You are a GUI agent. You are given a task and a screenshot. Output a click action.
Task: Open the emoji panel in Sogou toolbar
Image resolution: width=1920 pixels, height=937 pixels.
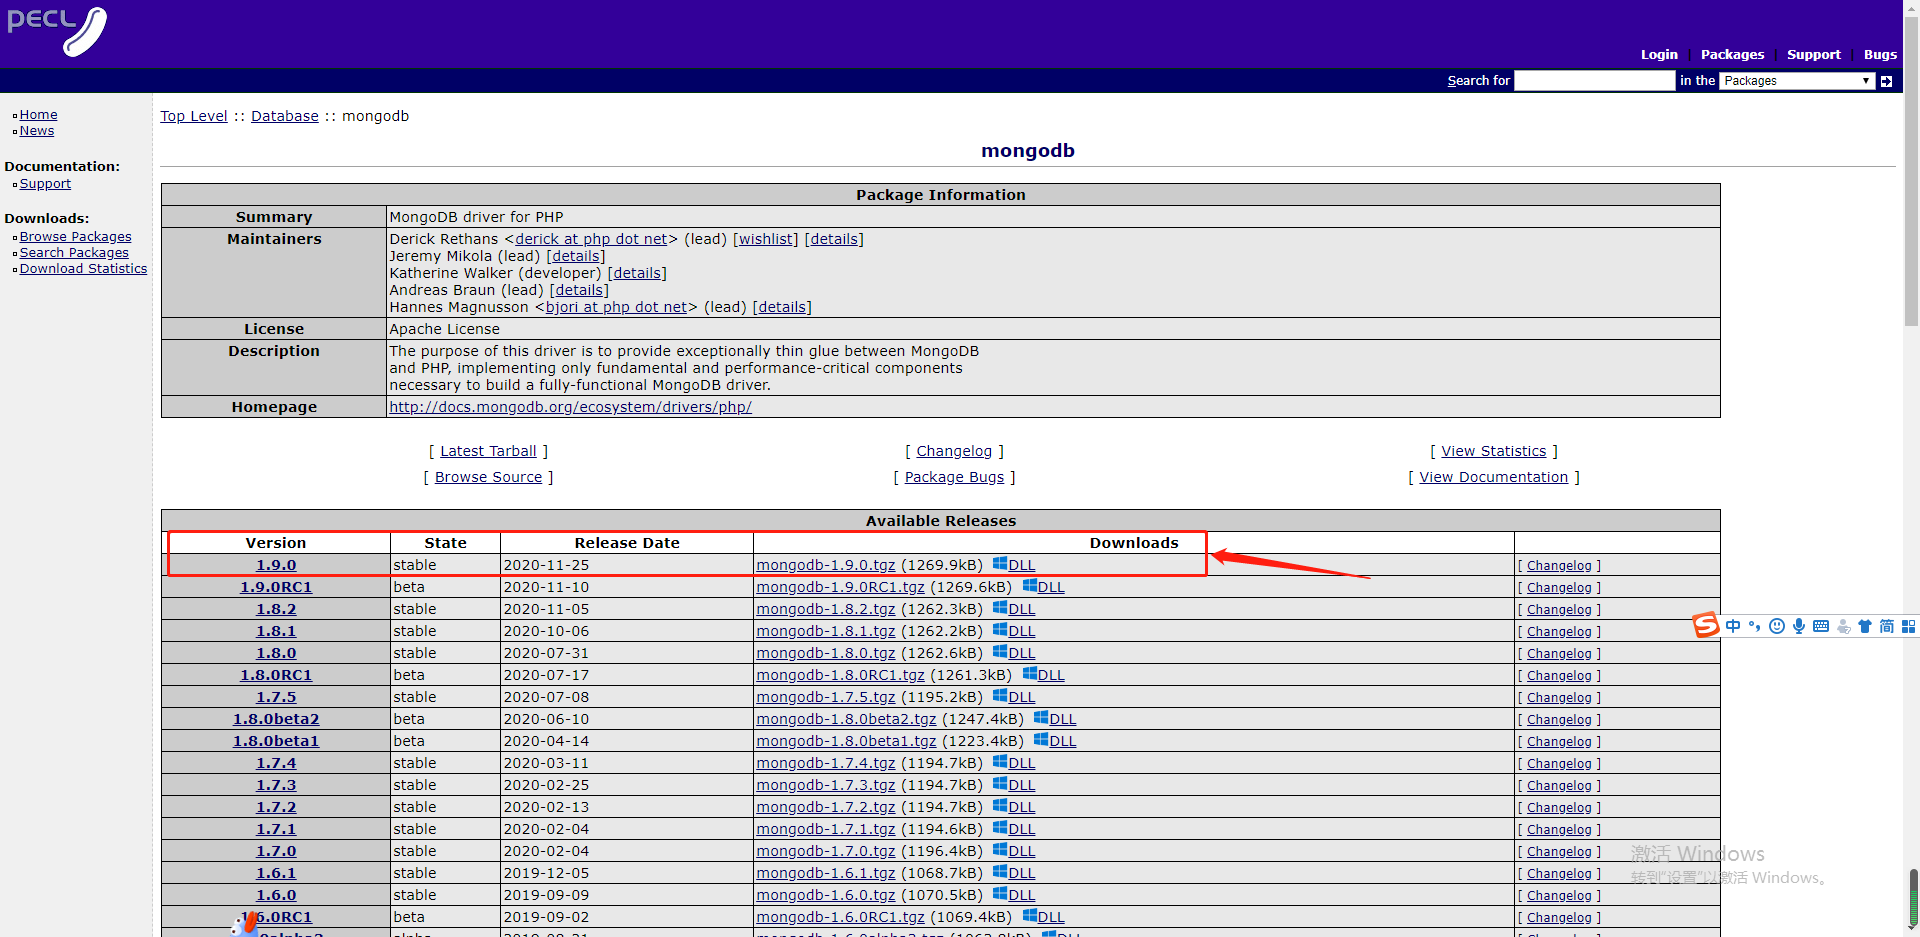[1777, 626]
